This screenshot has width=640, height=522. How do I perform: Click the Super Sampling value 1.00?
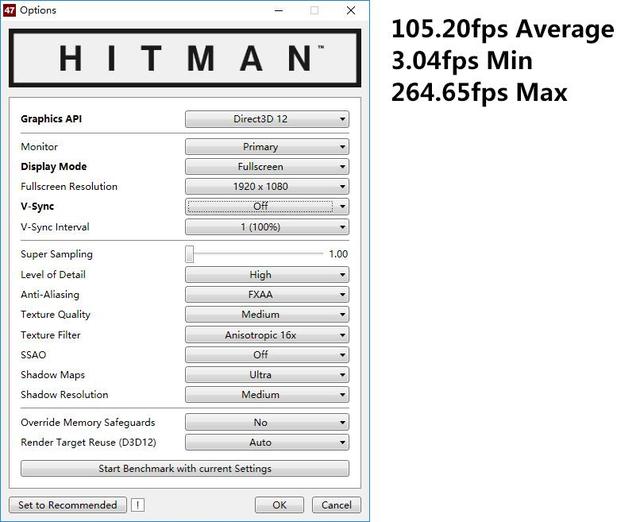338,254
